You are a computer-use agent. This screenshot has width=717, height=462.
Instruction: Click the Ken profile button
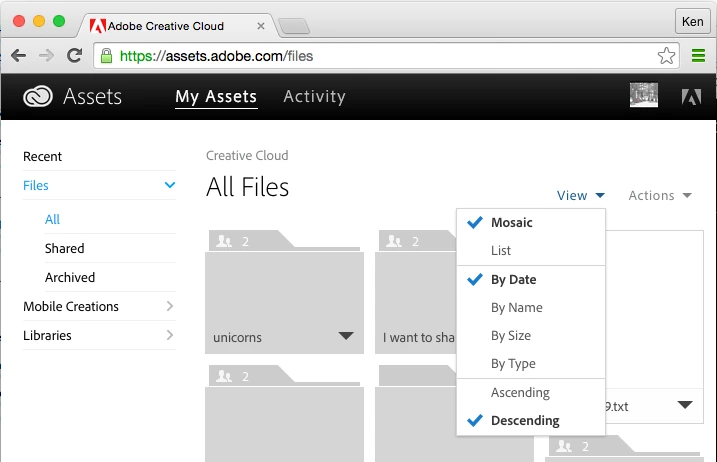tap(692, 21)
